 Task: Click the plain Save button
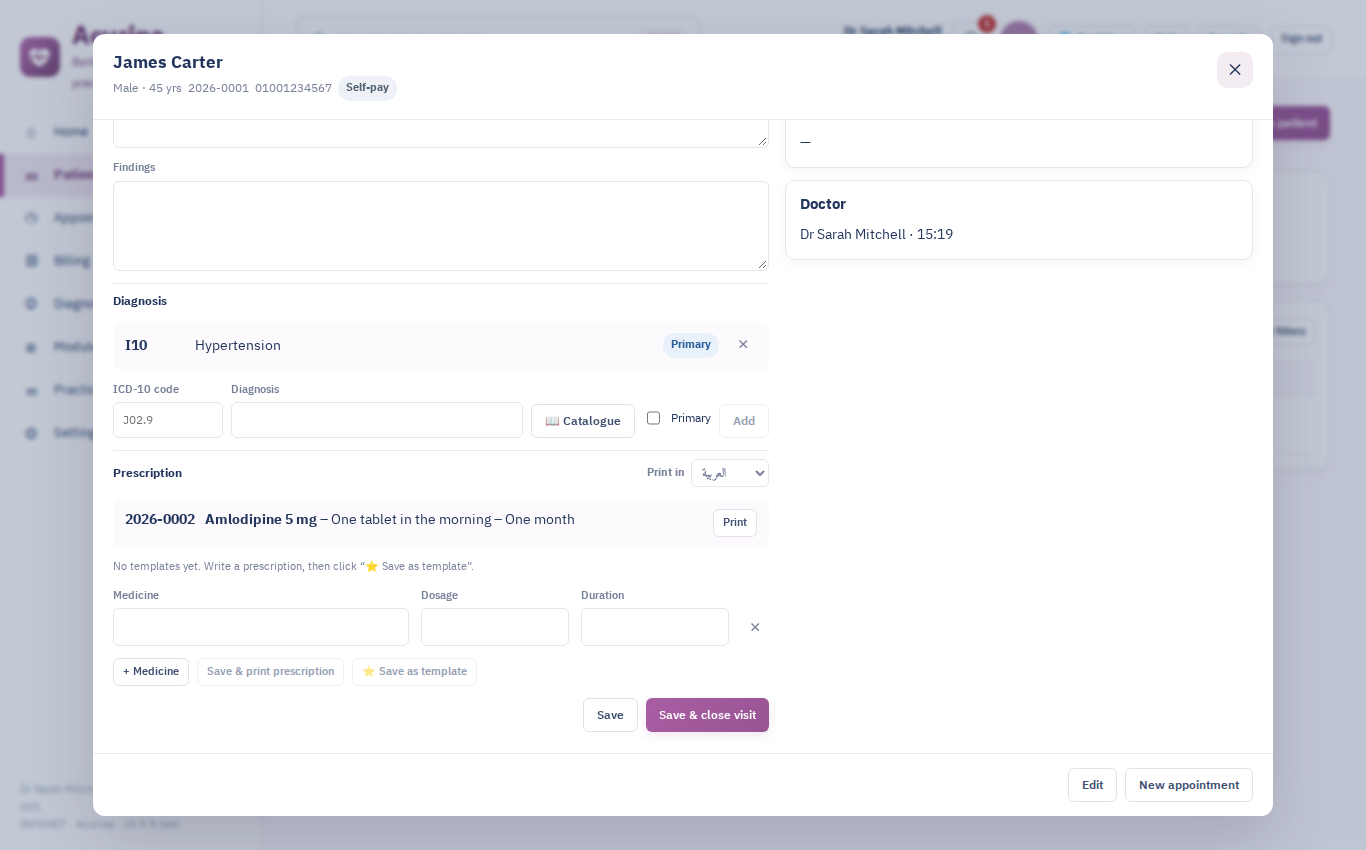(x=610, y=715)
